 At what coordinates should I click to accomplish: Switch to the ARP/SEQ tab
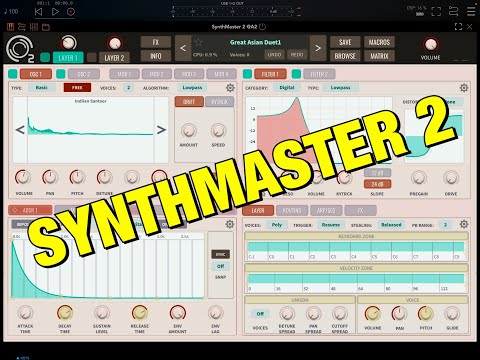(x=326, y=210)
